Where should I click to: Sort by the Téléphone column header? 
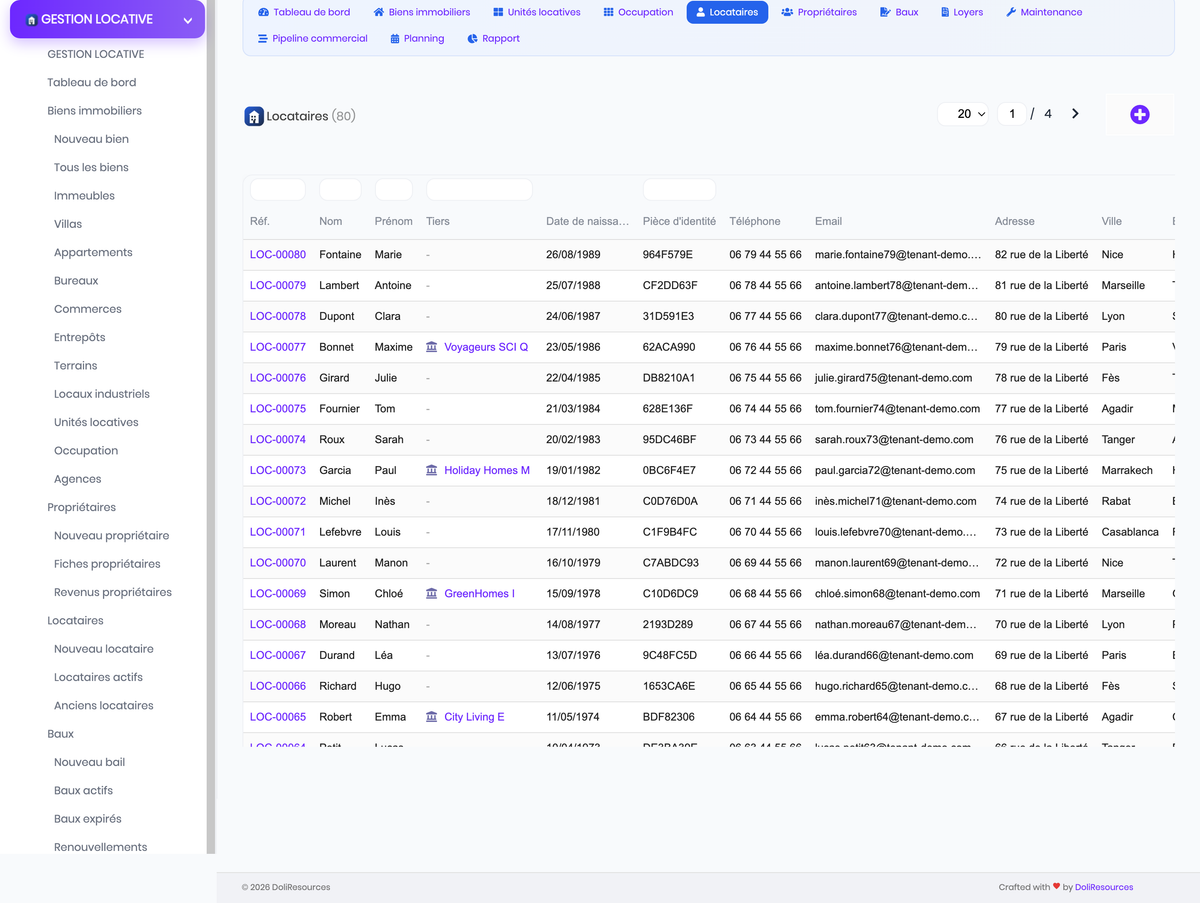click(755, 221)
